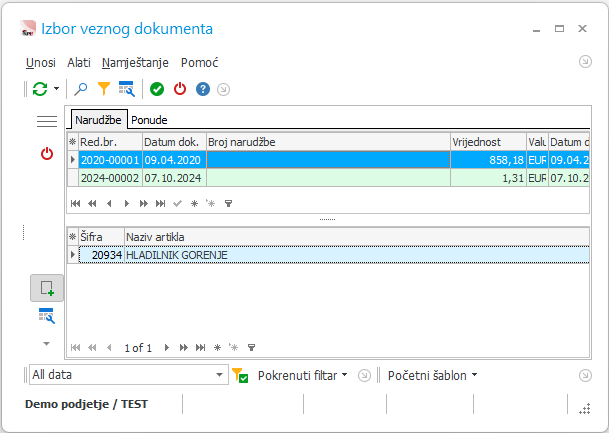
Task: Click Demo podjetje / TEST status text
Action: click(86, 404)
